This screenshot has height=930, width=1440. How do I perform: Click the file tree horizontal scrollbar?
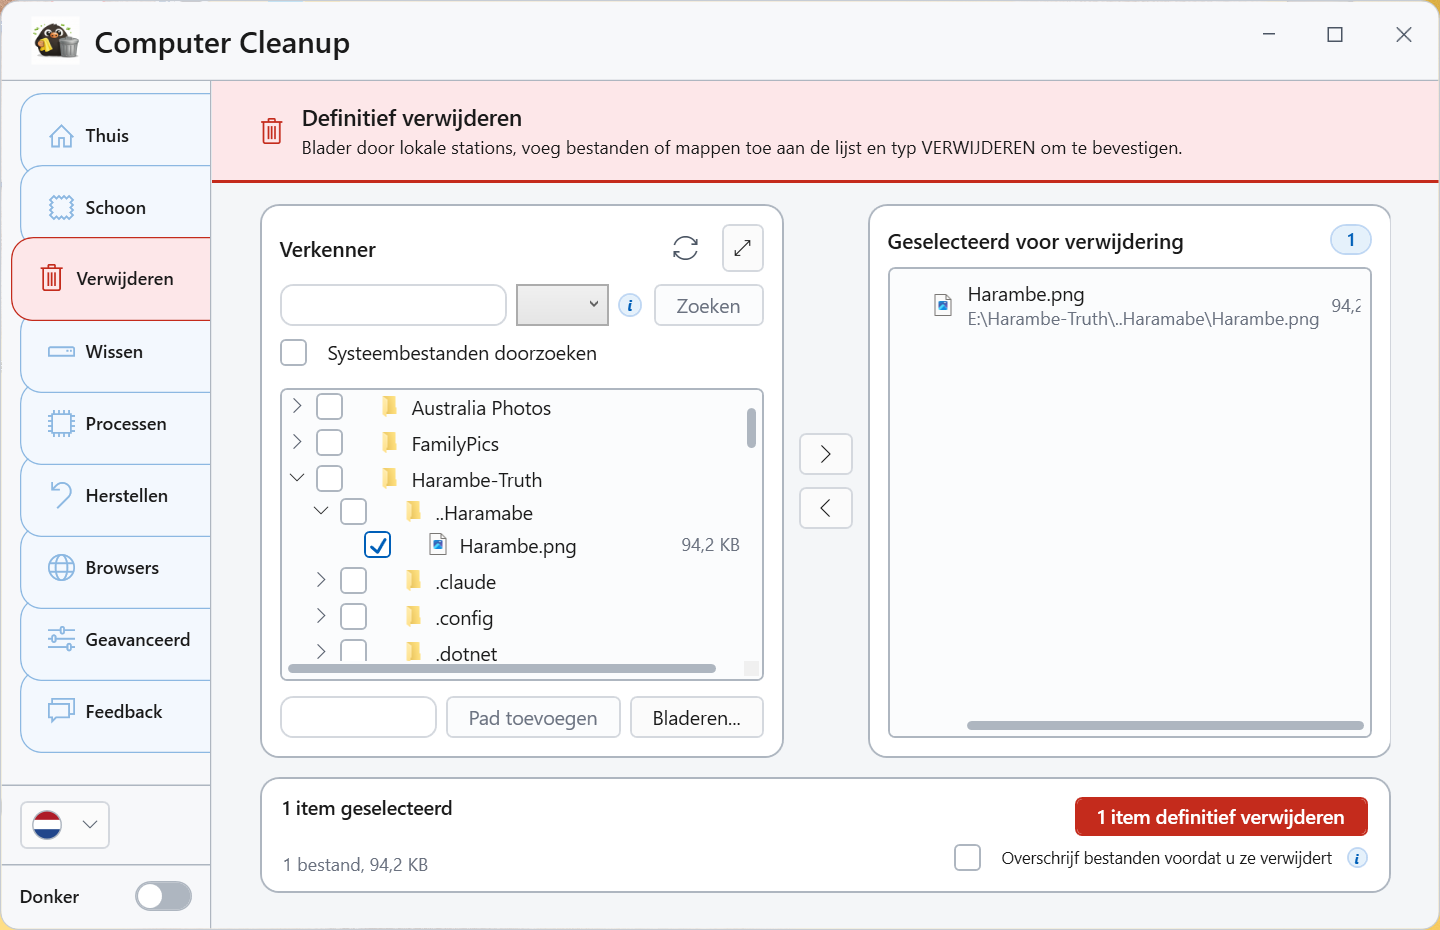pos(502,668)
